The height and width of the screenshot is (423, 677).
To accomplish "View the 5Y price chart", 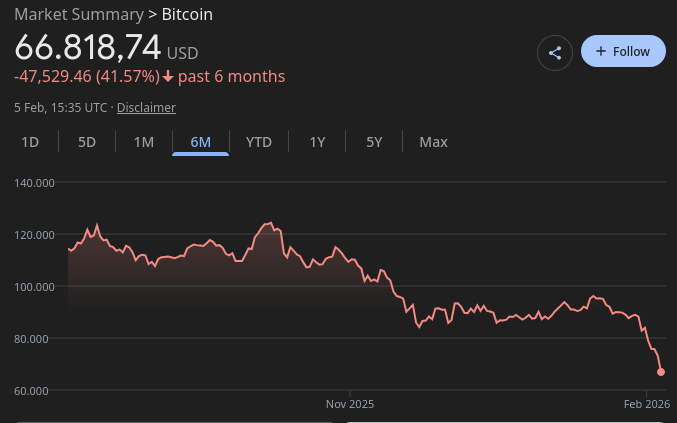I will tap(374, 142).
